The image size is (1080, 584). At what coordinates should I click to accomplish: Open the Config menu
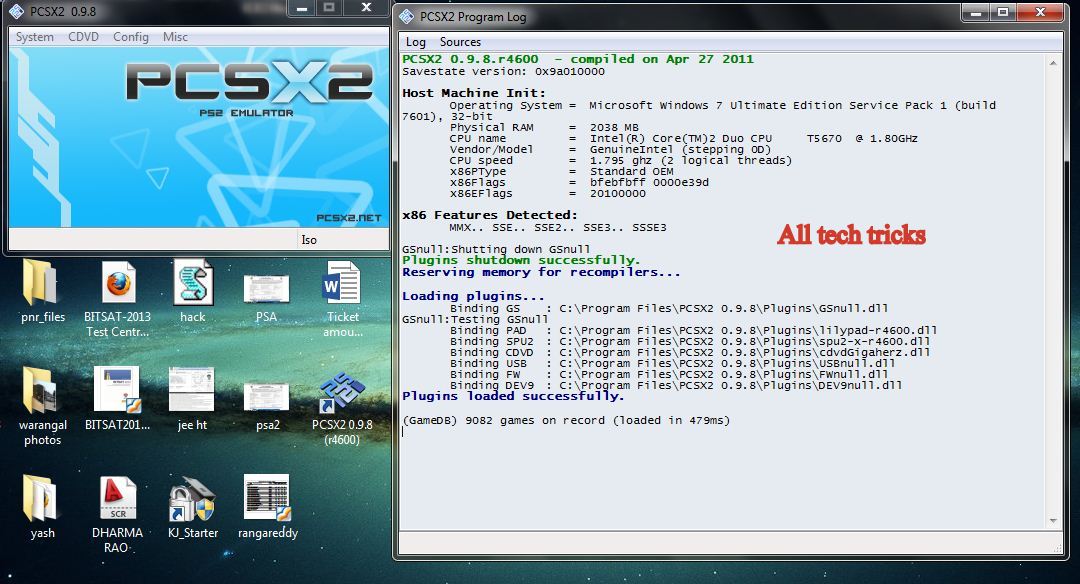(131, 36)
